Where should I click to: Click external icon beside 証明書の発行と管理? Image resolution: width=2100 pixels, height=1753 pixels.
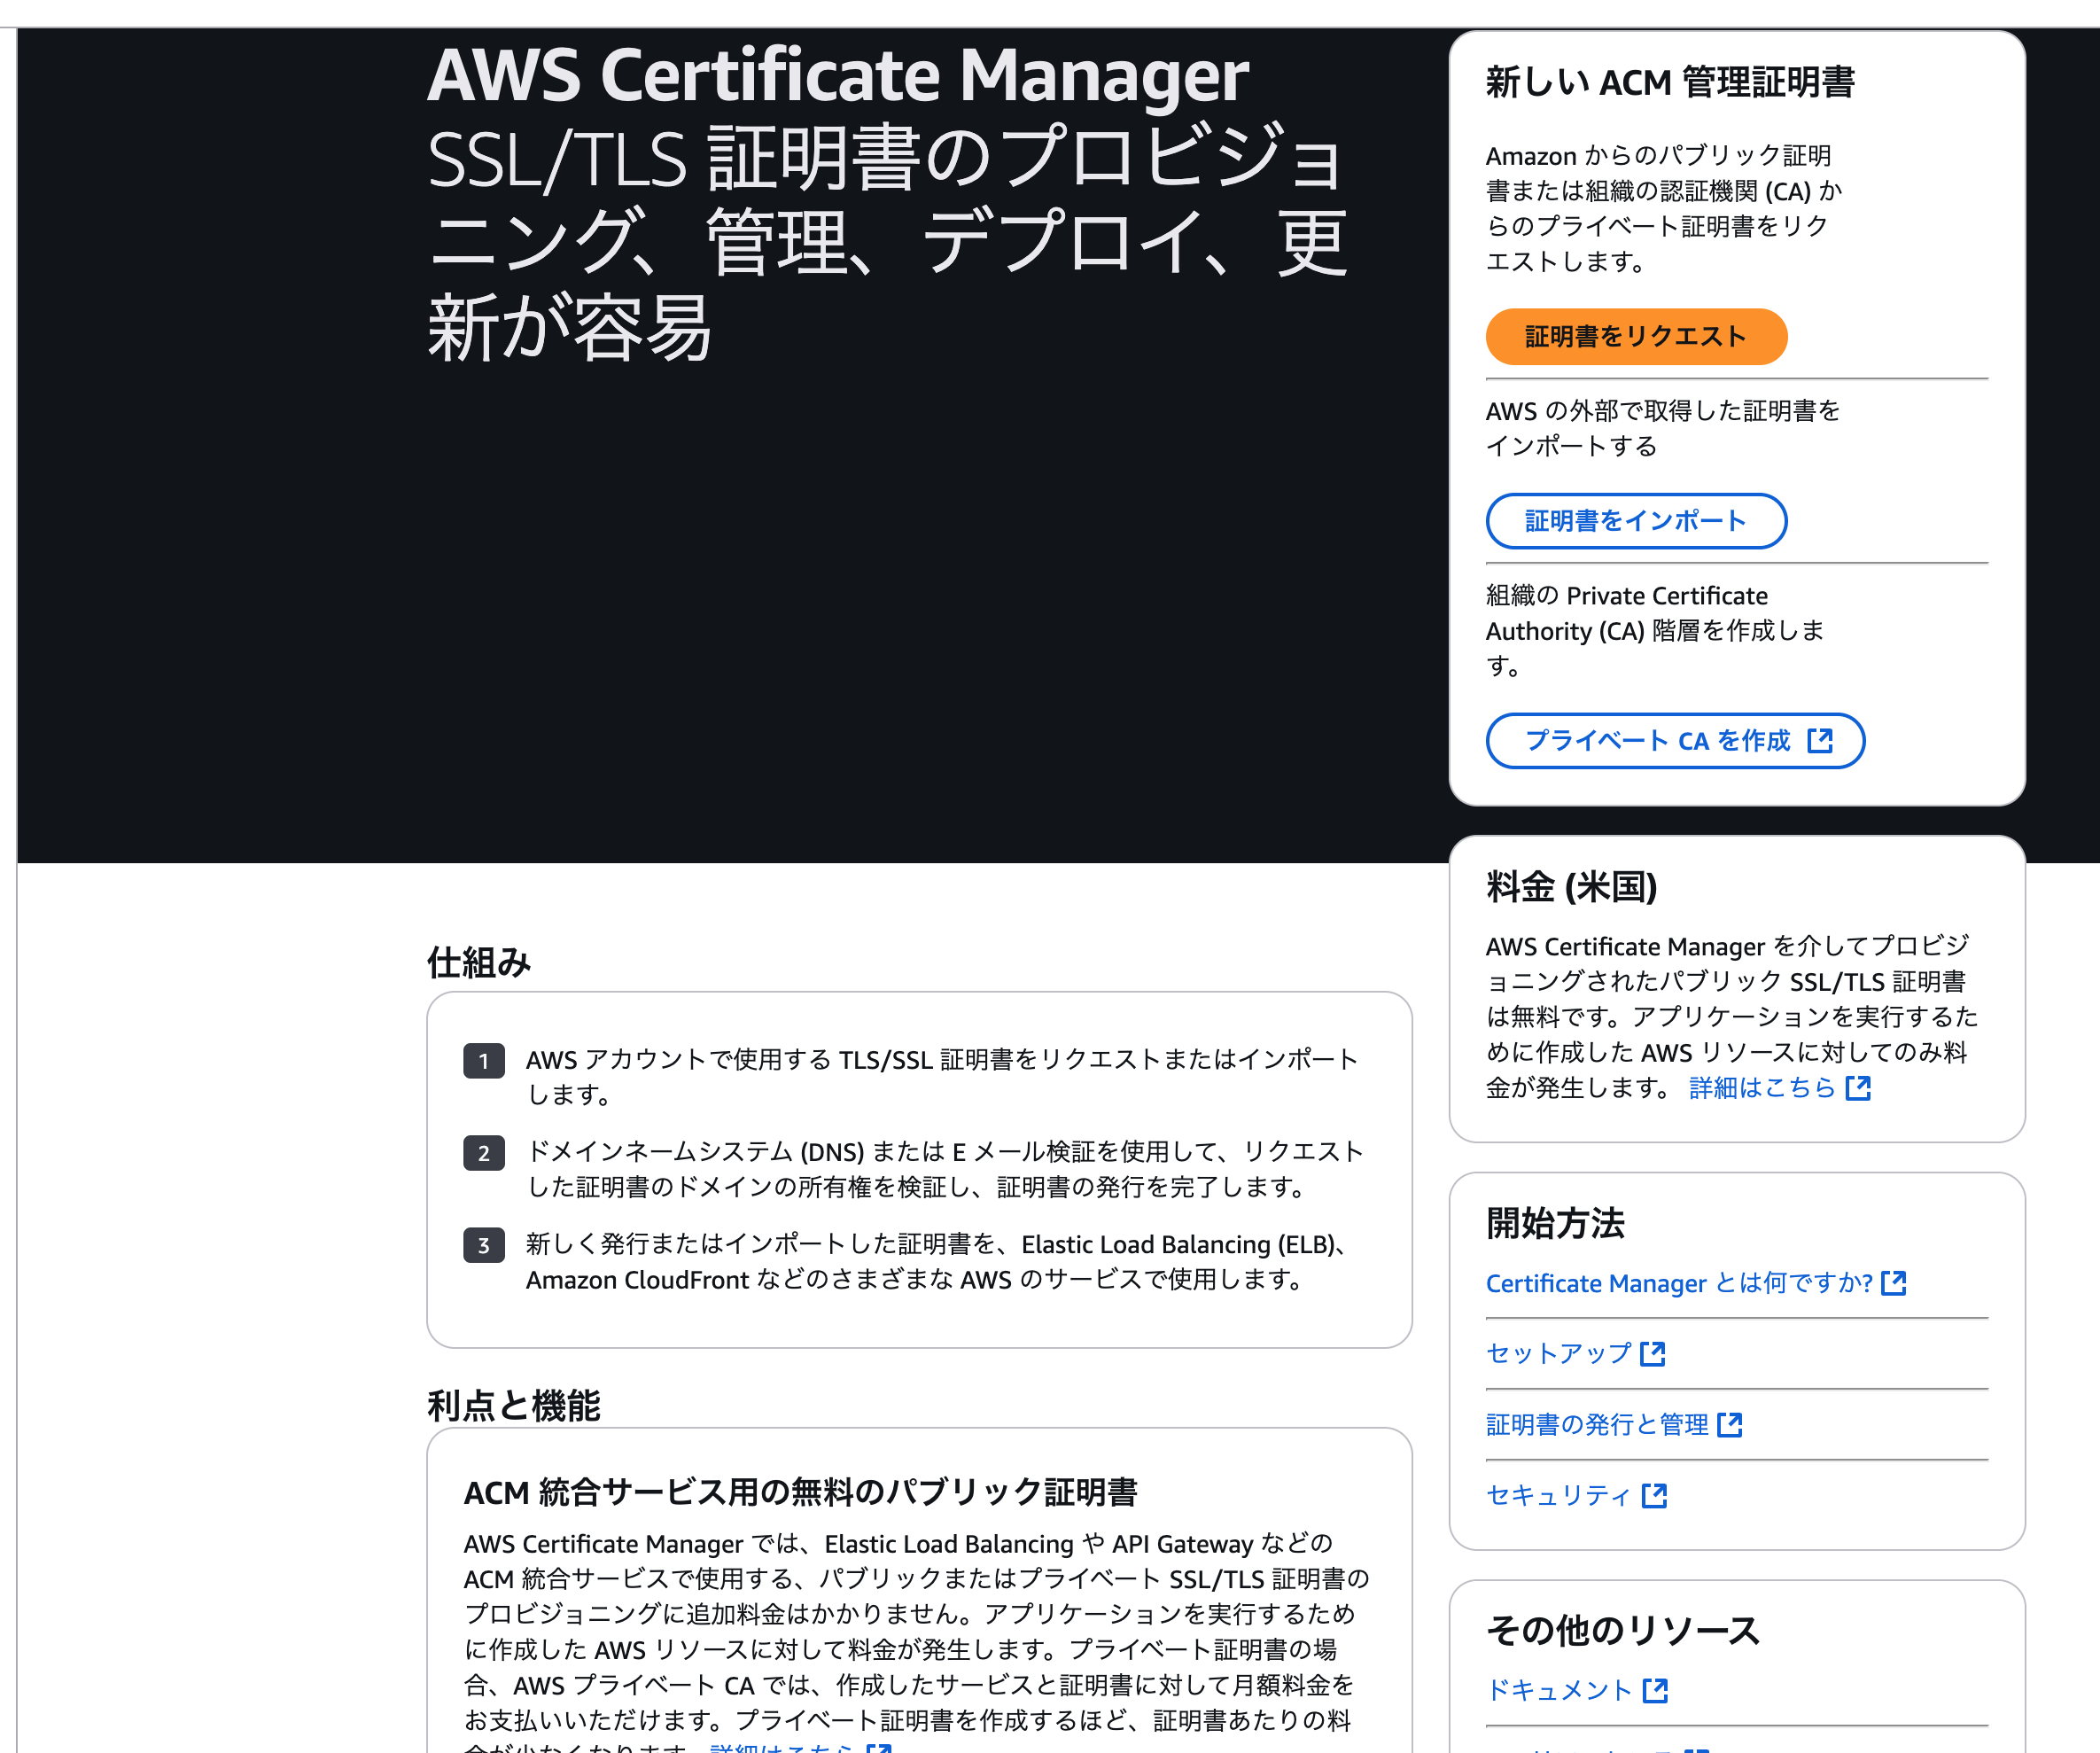pos(1730,1425)
